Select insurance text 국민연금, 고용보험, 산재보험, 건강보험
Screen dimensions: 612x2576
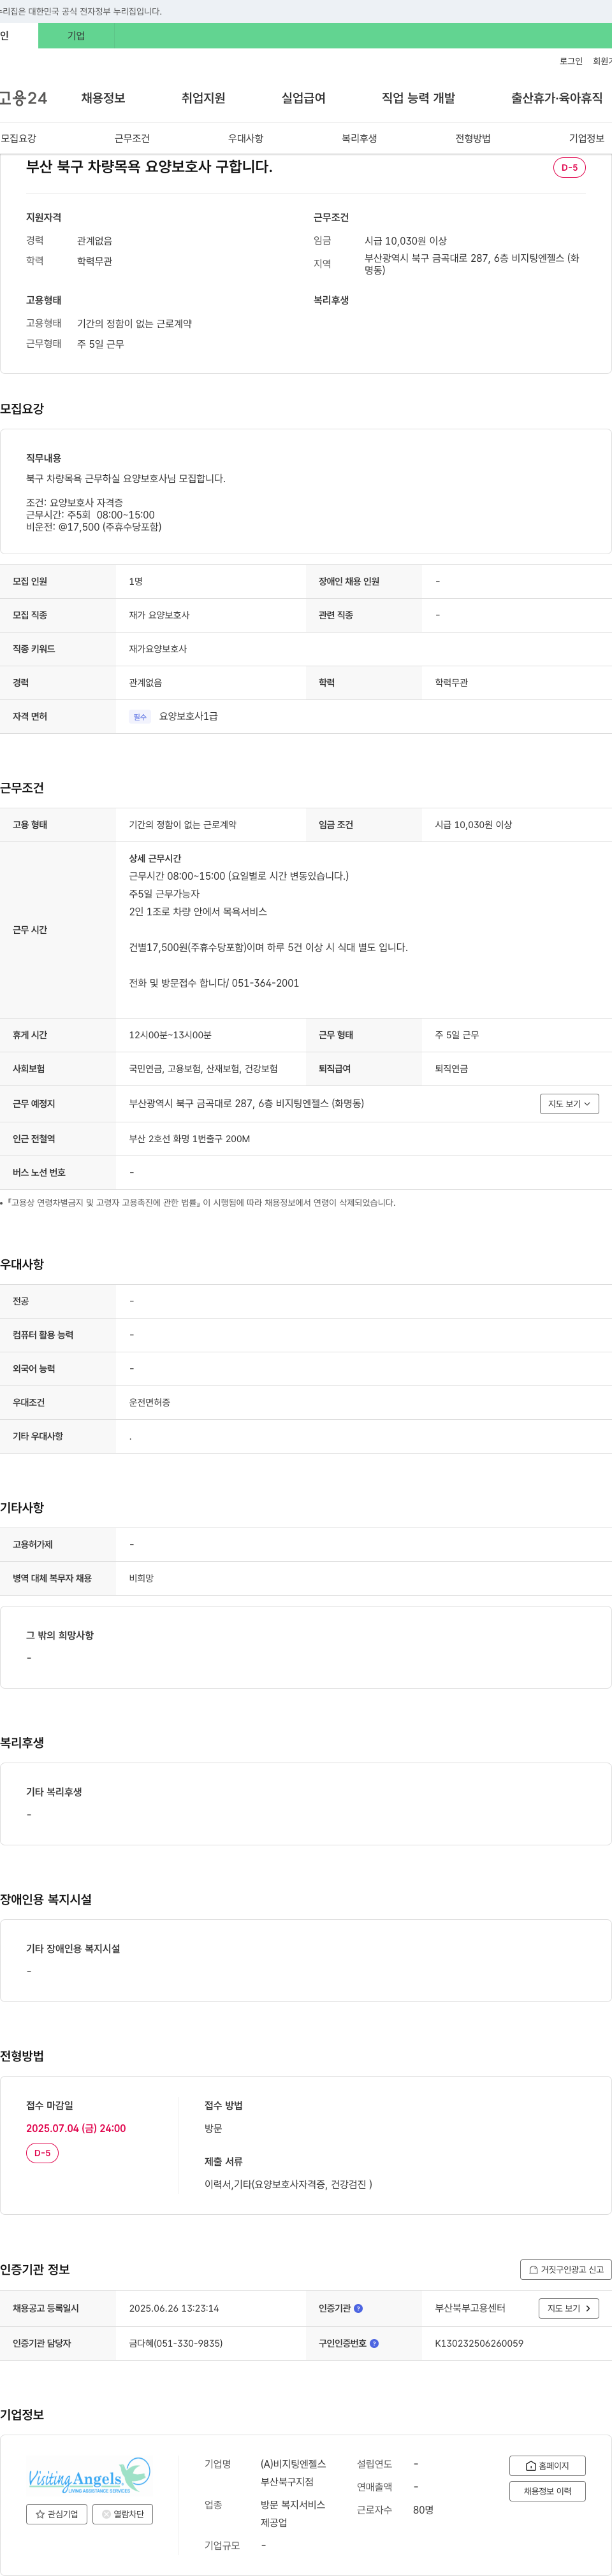(203, 1070)
